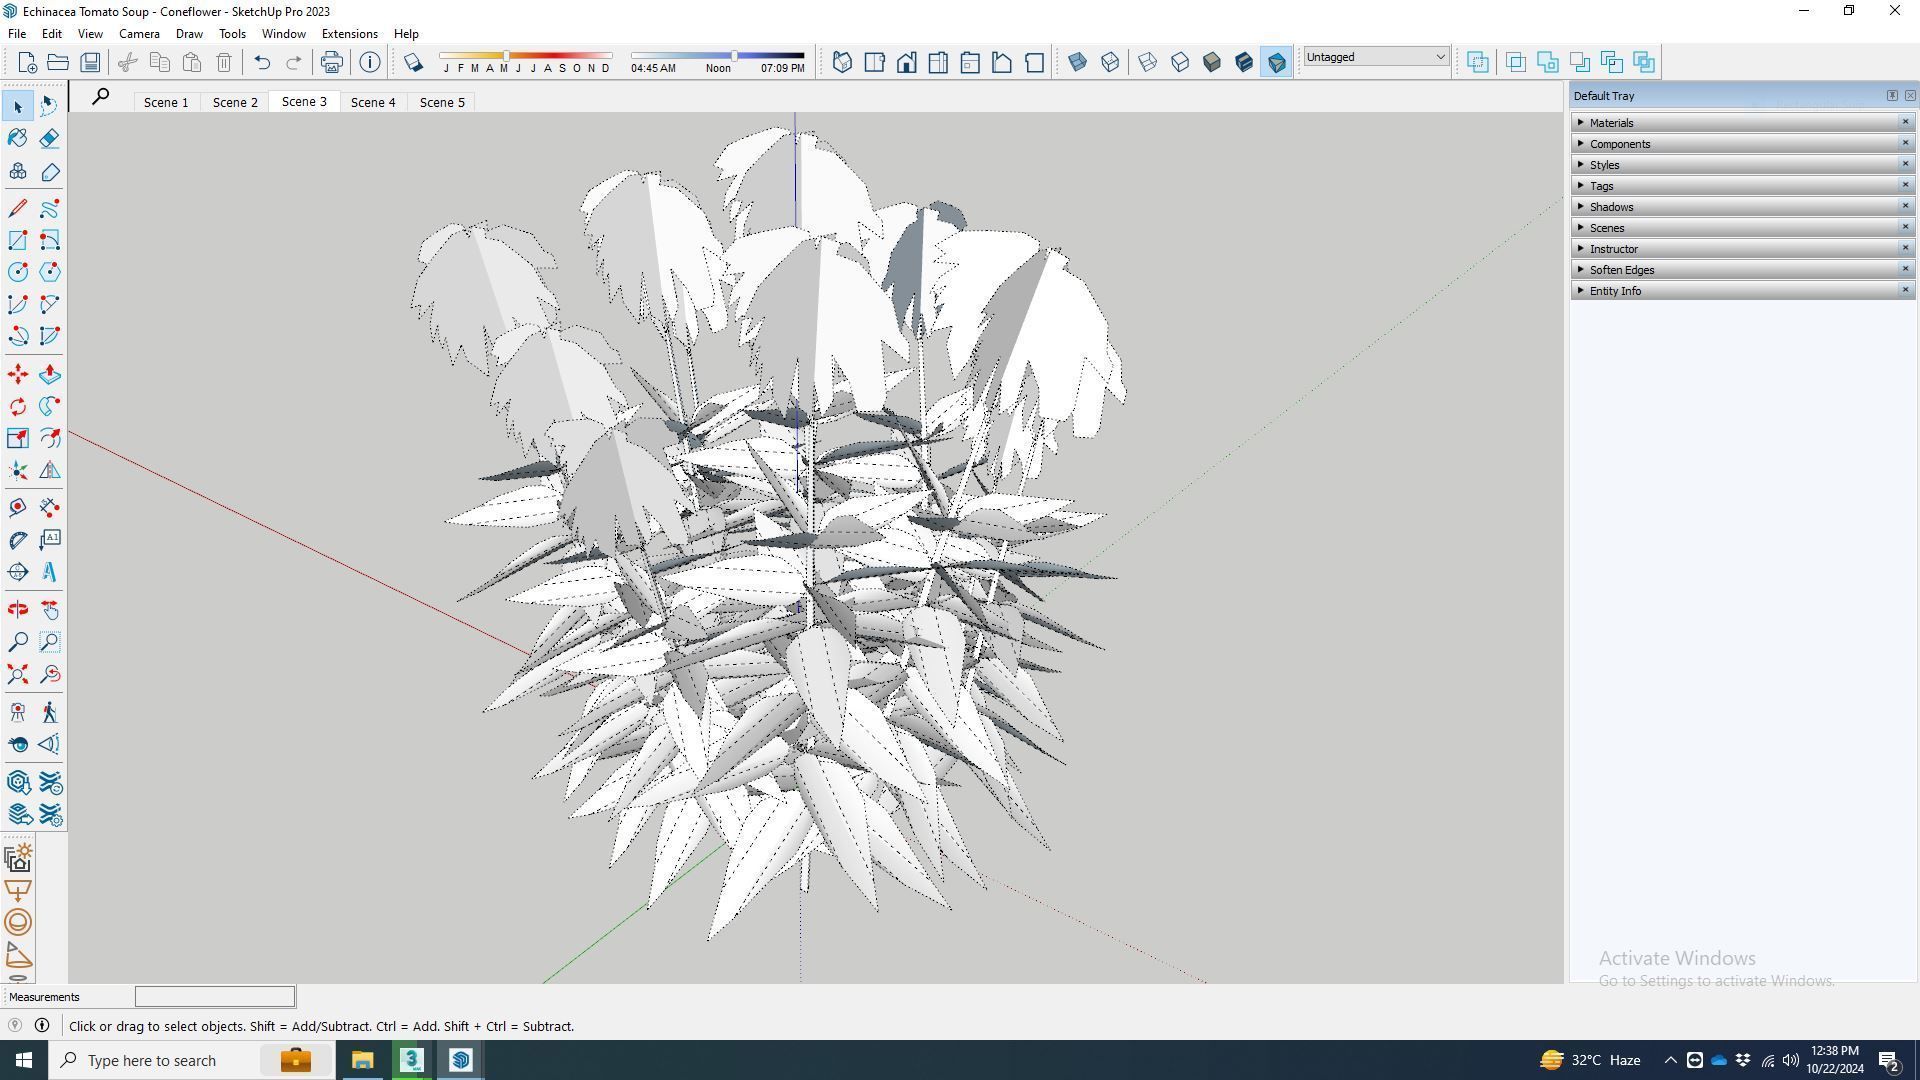Click the Print toolbar icon
Viewport: 1920px width, 1080px height.
tap(331, 62)
